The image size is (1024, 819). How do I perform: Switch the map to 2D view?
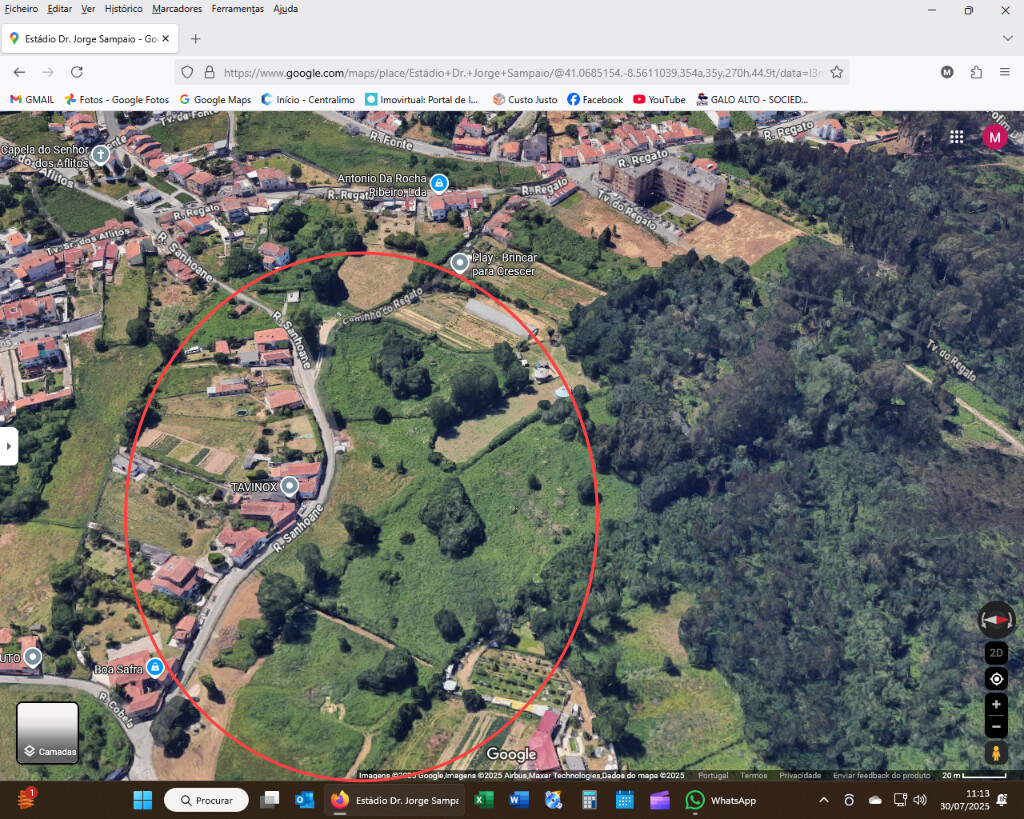tap(996, 653)
